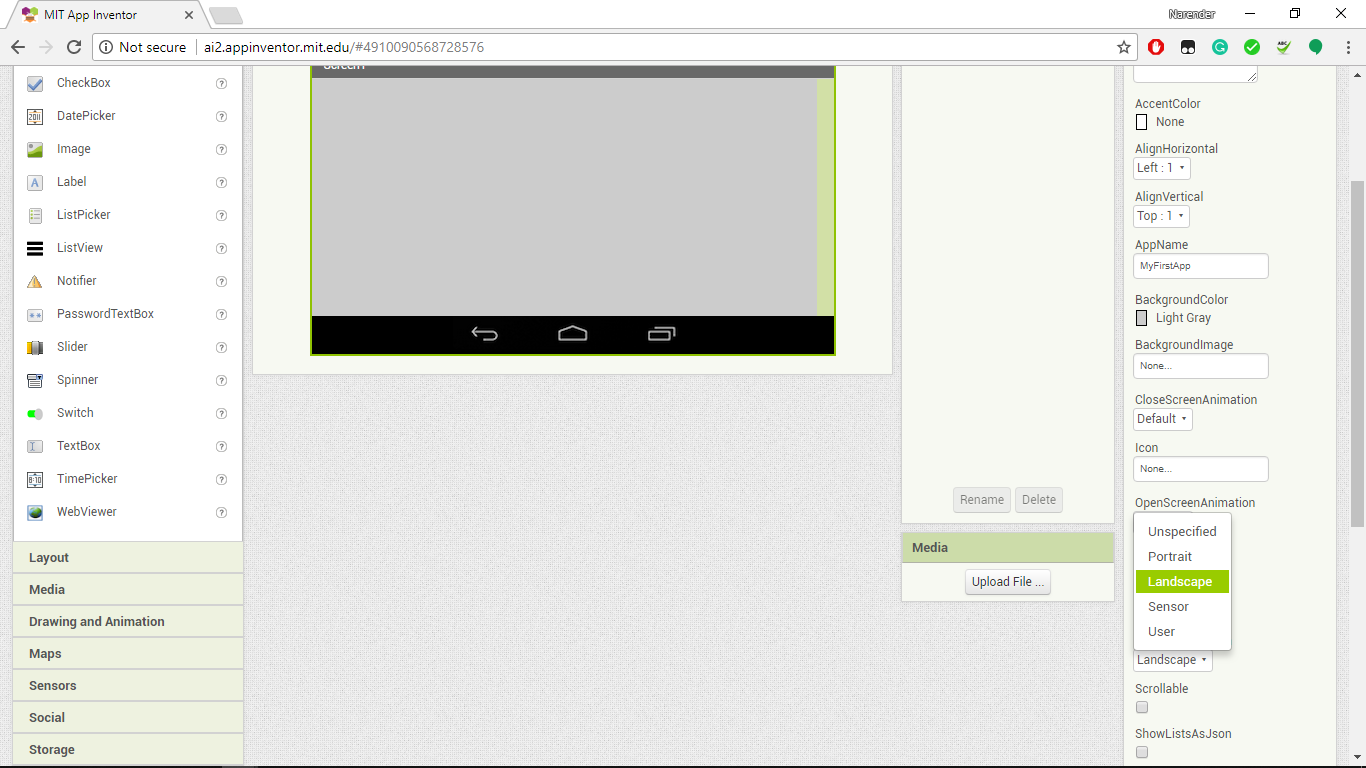The width and height of the screenshot is (1366, 768).
Task: Click the ListView component icon
Action: pos(35,249)
